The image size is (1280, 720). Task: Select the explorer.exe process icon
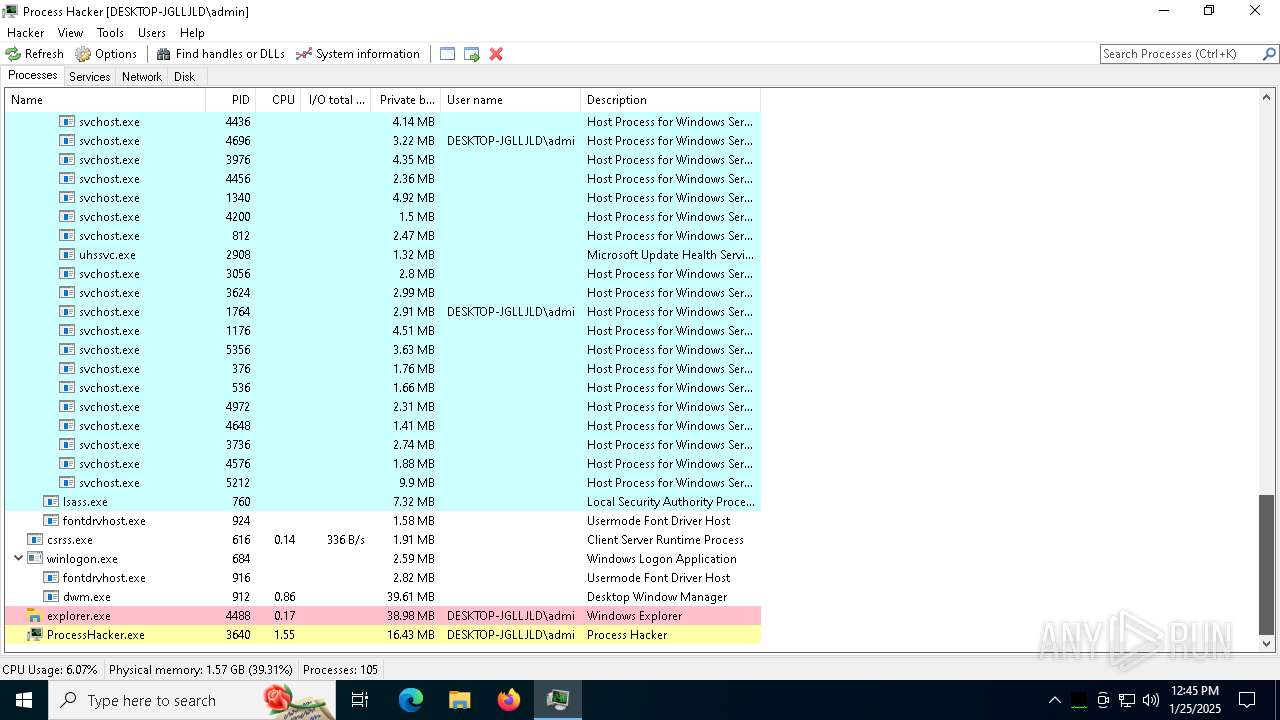pyautogui.click(x=35, y=616)
